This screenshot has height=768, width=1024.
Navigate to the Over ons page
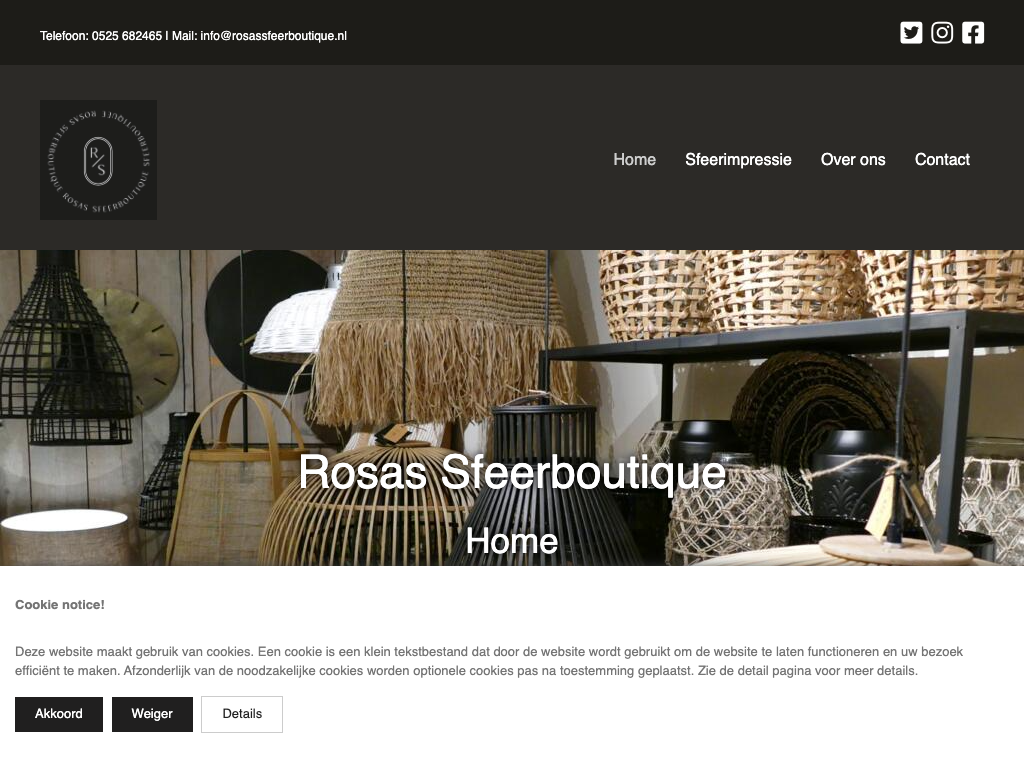[x=853, y=159]
